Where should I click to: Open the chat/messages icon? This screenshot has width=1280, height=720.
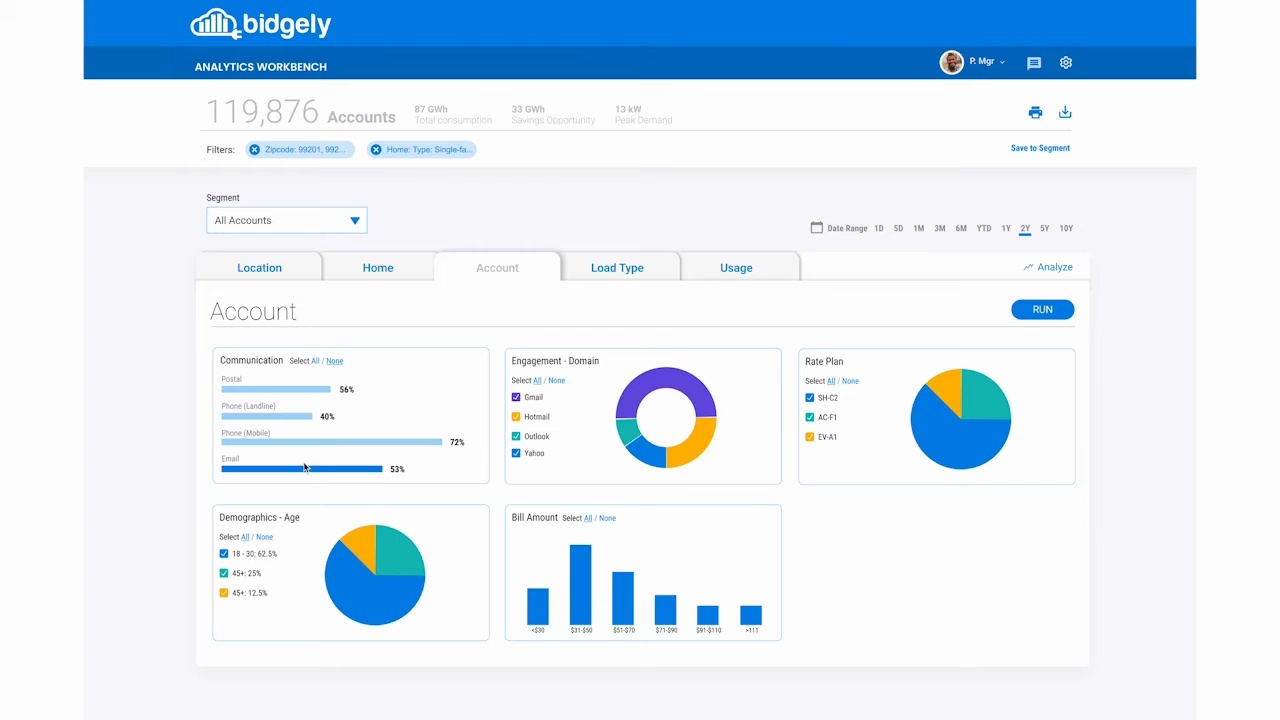pyautogui.click(x=1034, y=63)
